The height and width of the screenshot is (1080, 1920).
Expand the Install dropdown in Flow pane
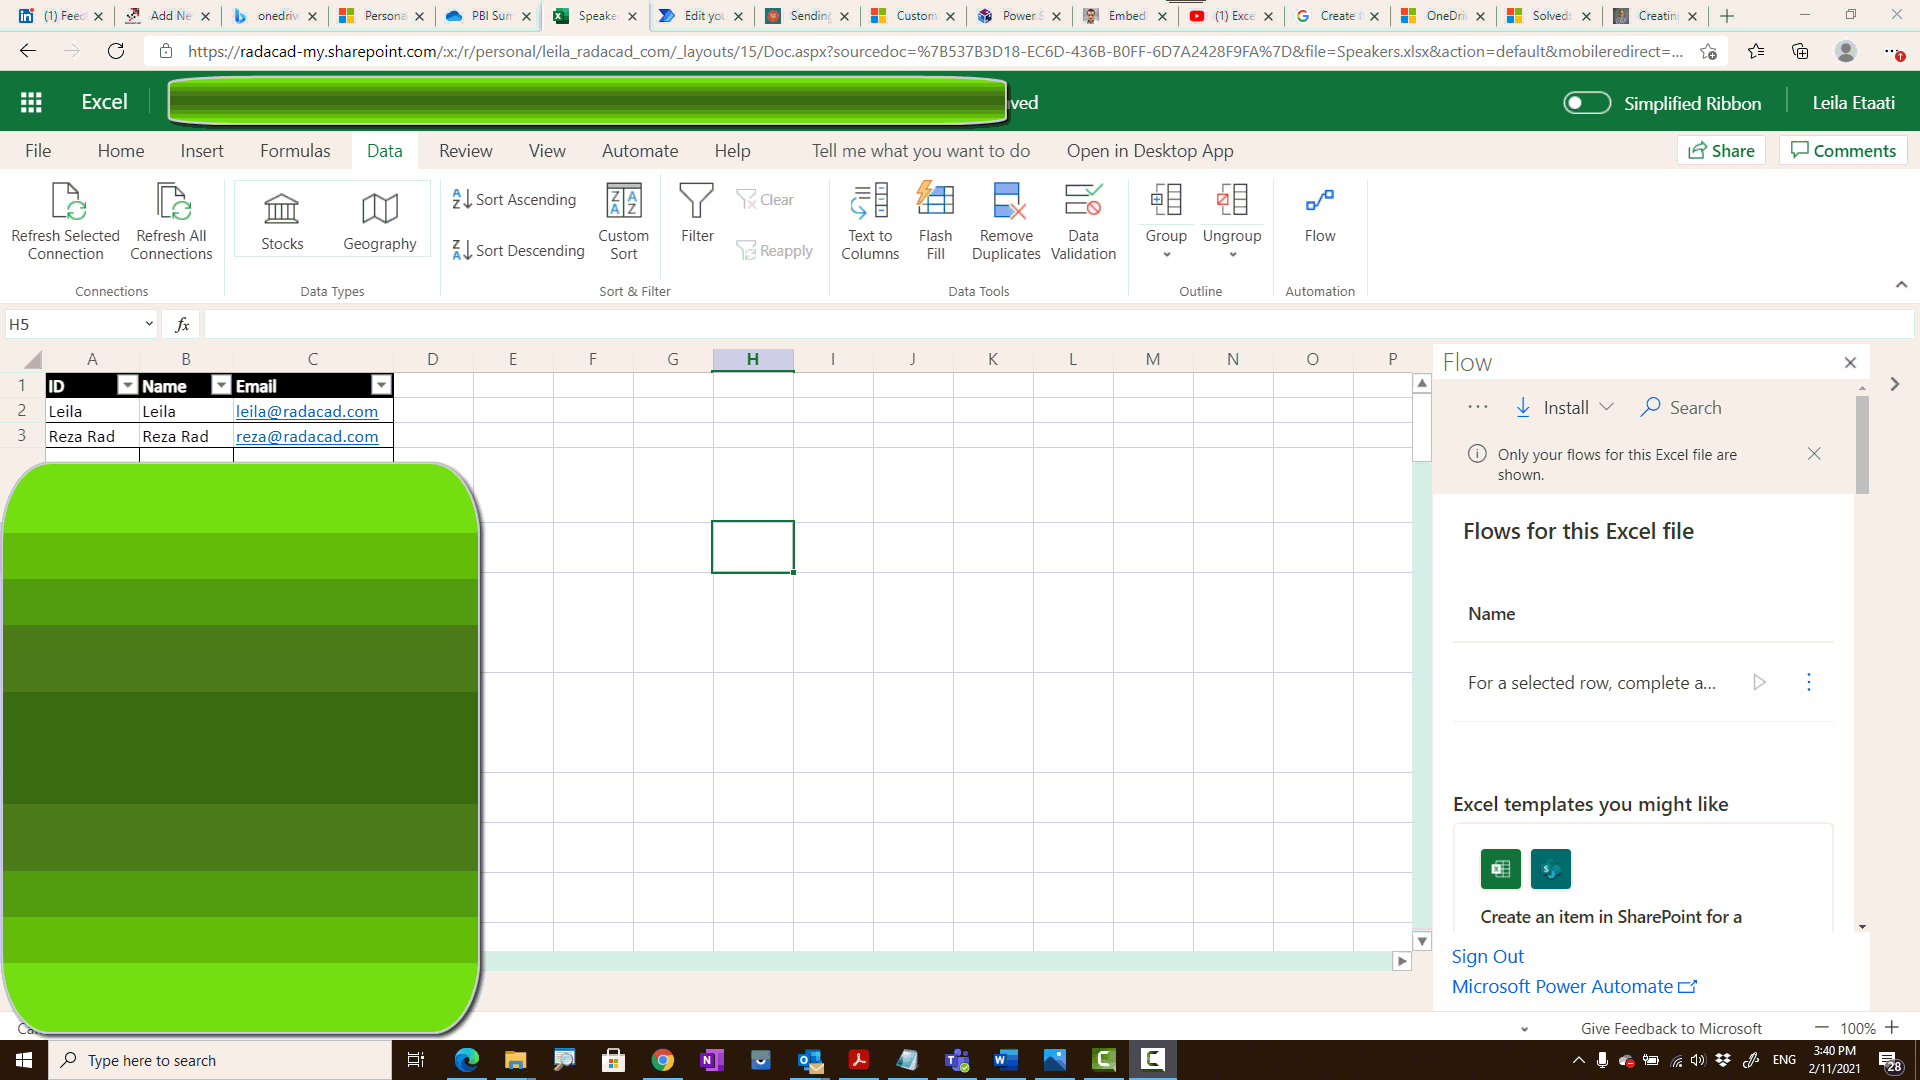(1607, 407)
